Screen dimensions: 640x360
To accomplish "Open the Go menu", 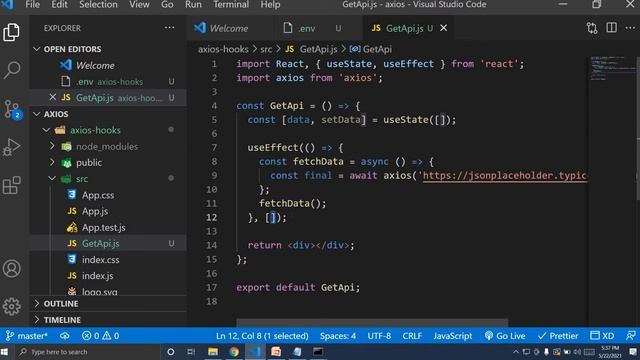I will 167,4.
